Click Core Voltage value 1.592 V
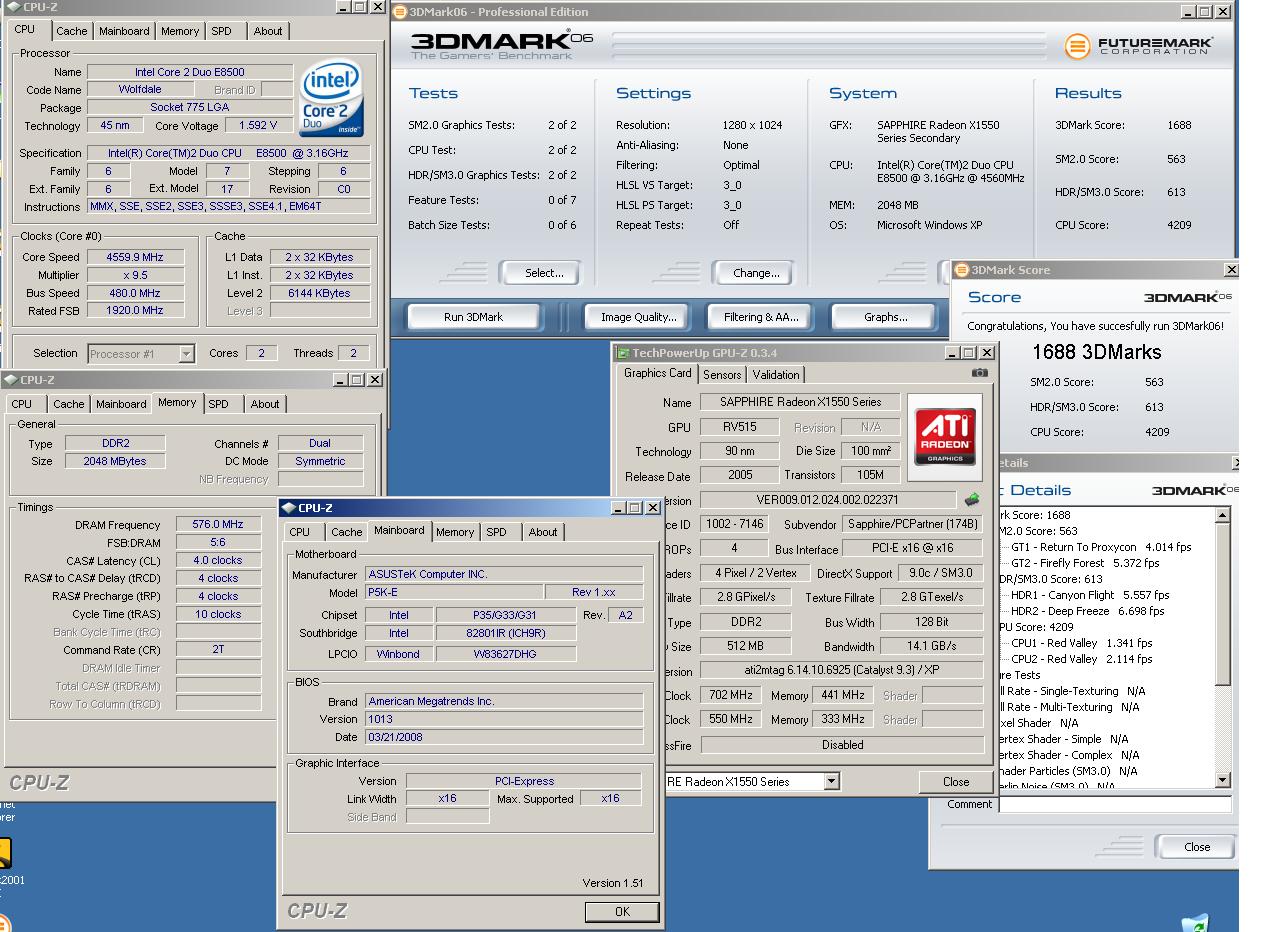1280x932 pixels. point(258,126)
